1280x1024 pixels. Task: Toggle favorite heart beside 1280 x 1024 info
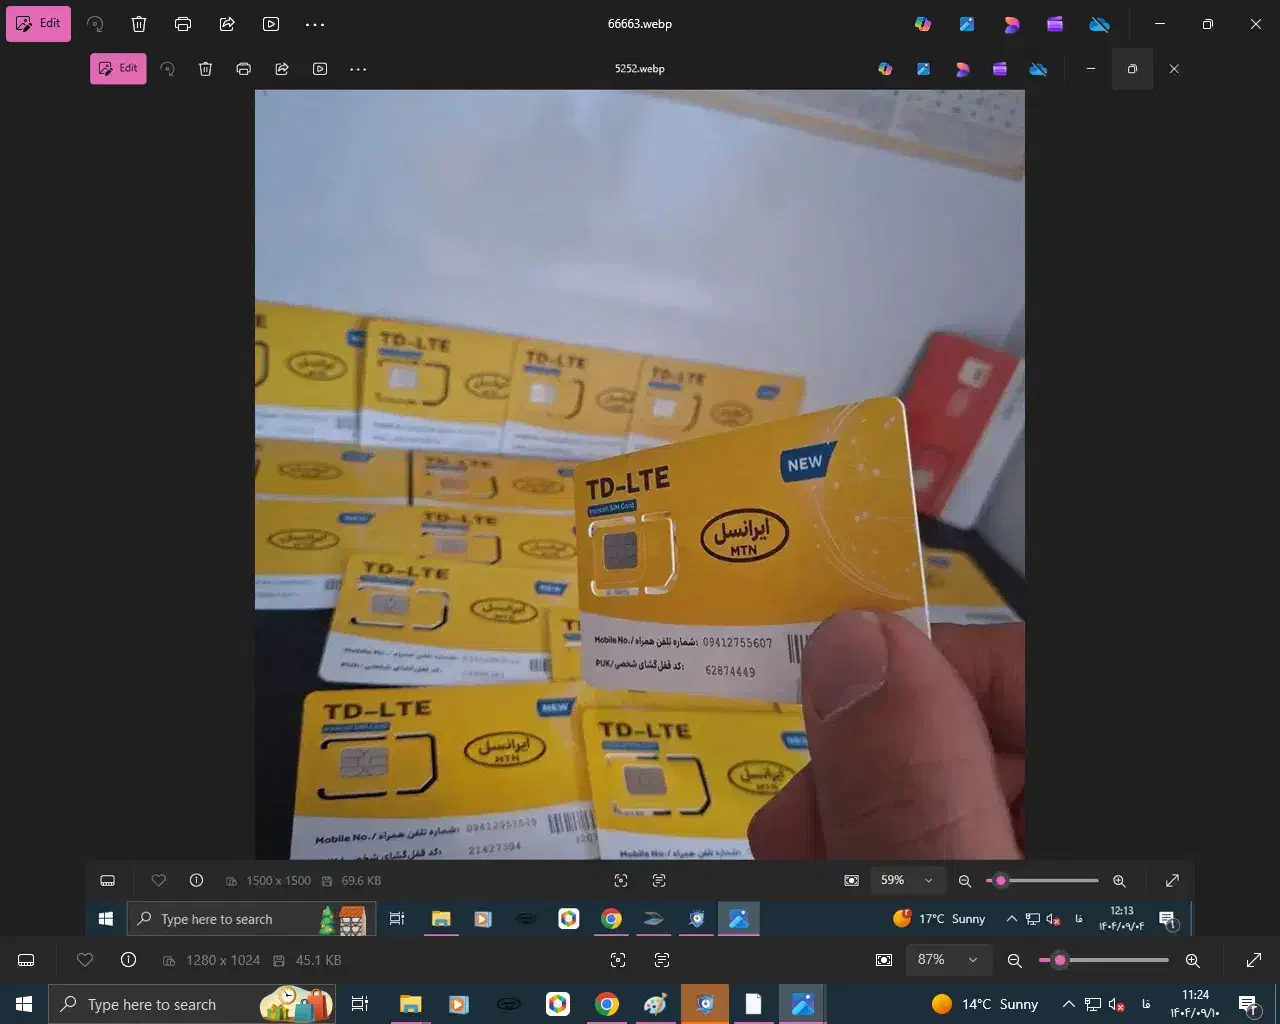point(85,960)
